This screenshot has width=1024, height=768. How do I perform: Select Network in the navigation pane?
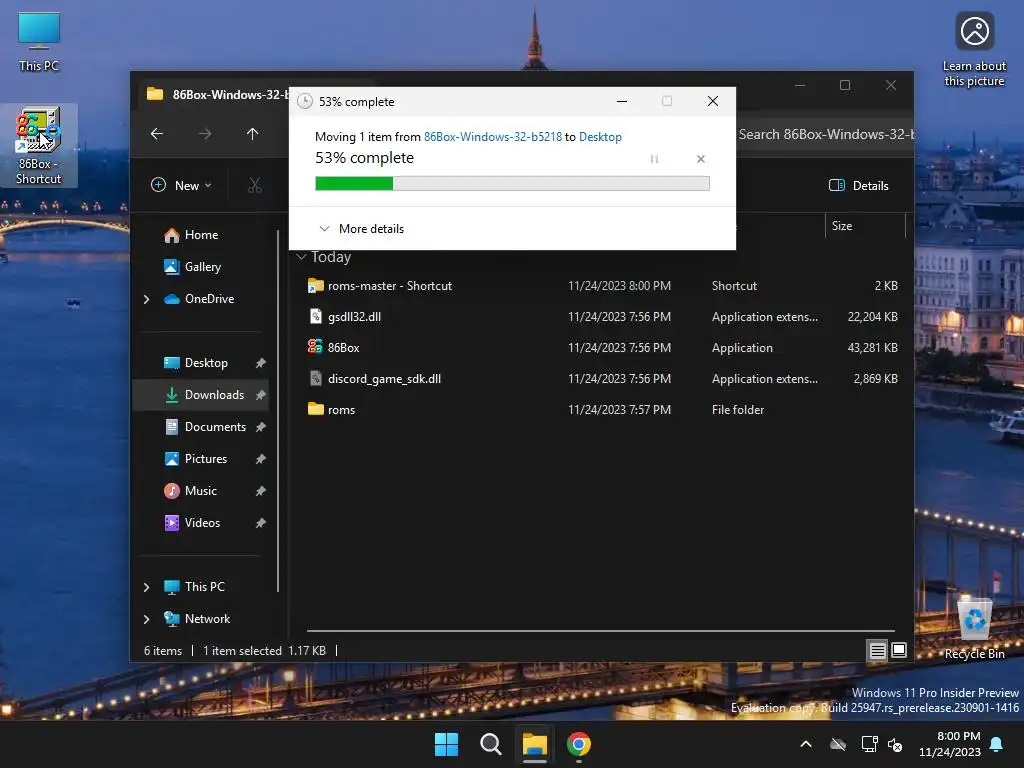(197, 618)
